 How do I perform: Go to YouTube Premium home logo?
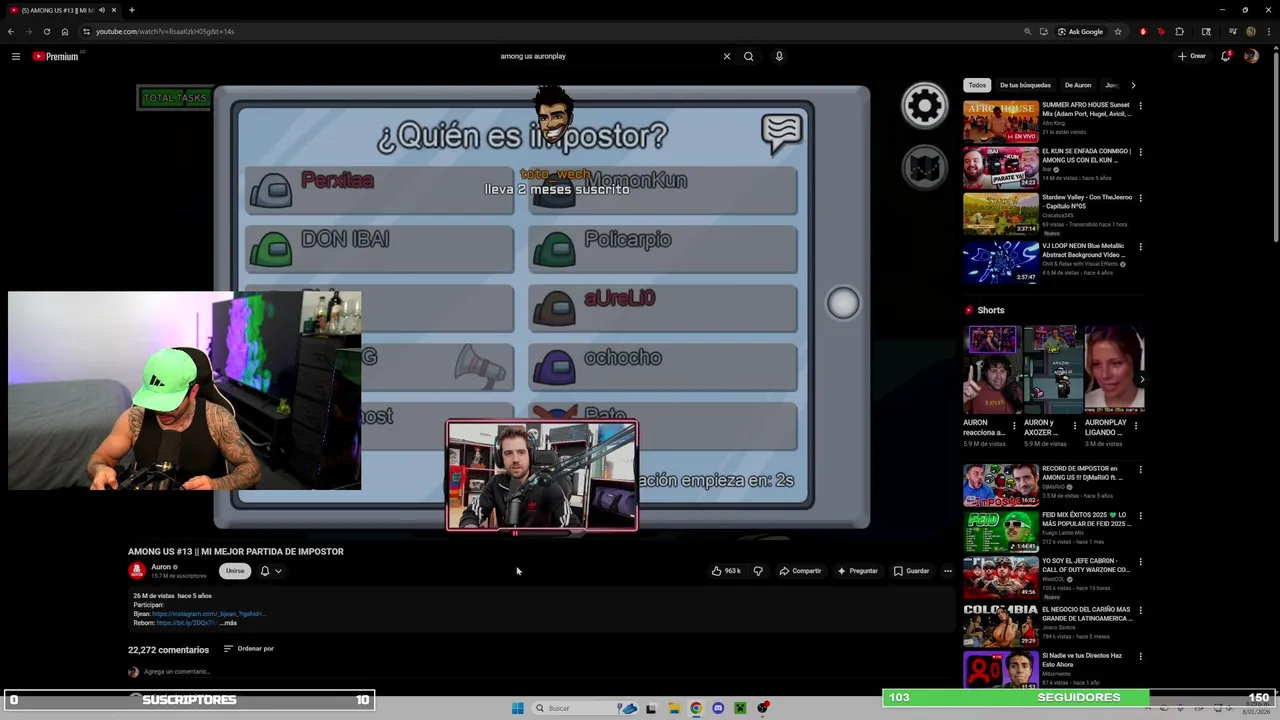pyautogui.click(x=55, y=56)
